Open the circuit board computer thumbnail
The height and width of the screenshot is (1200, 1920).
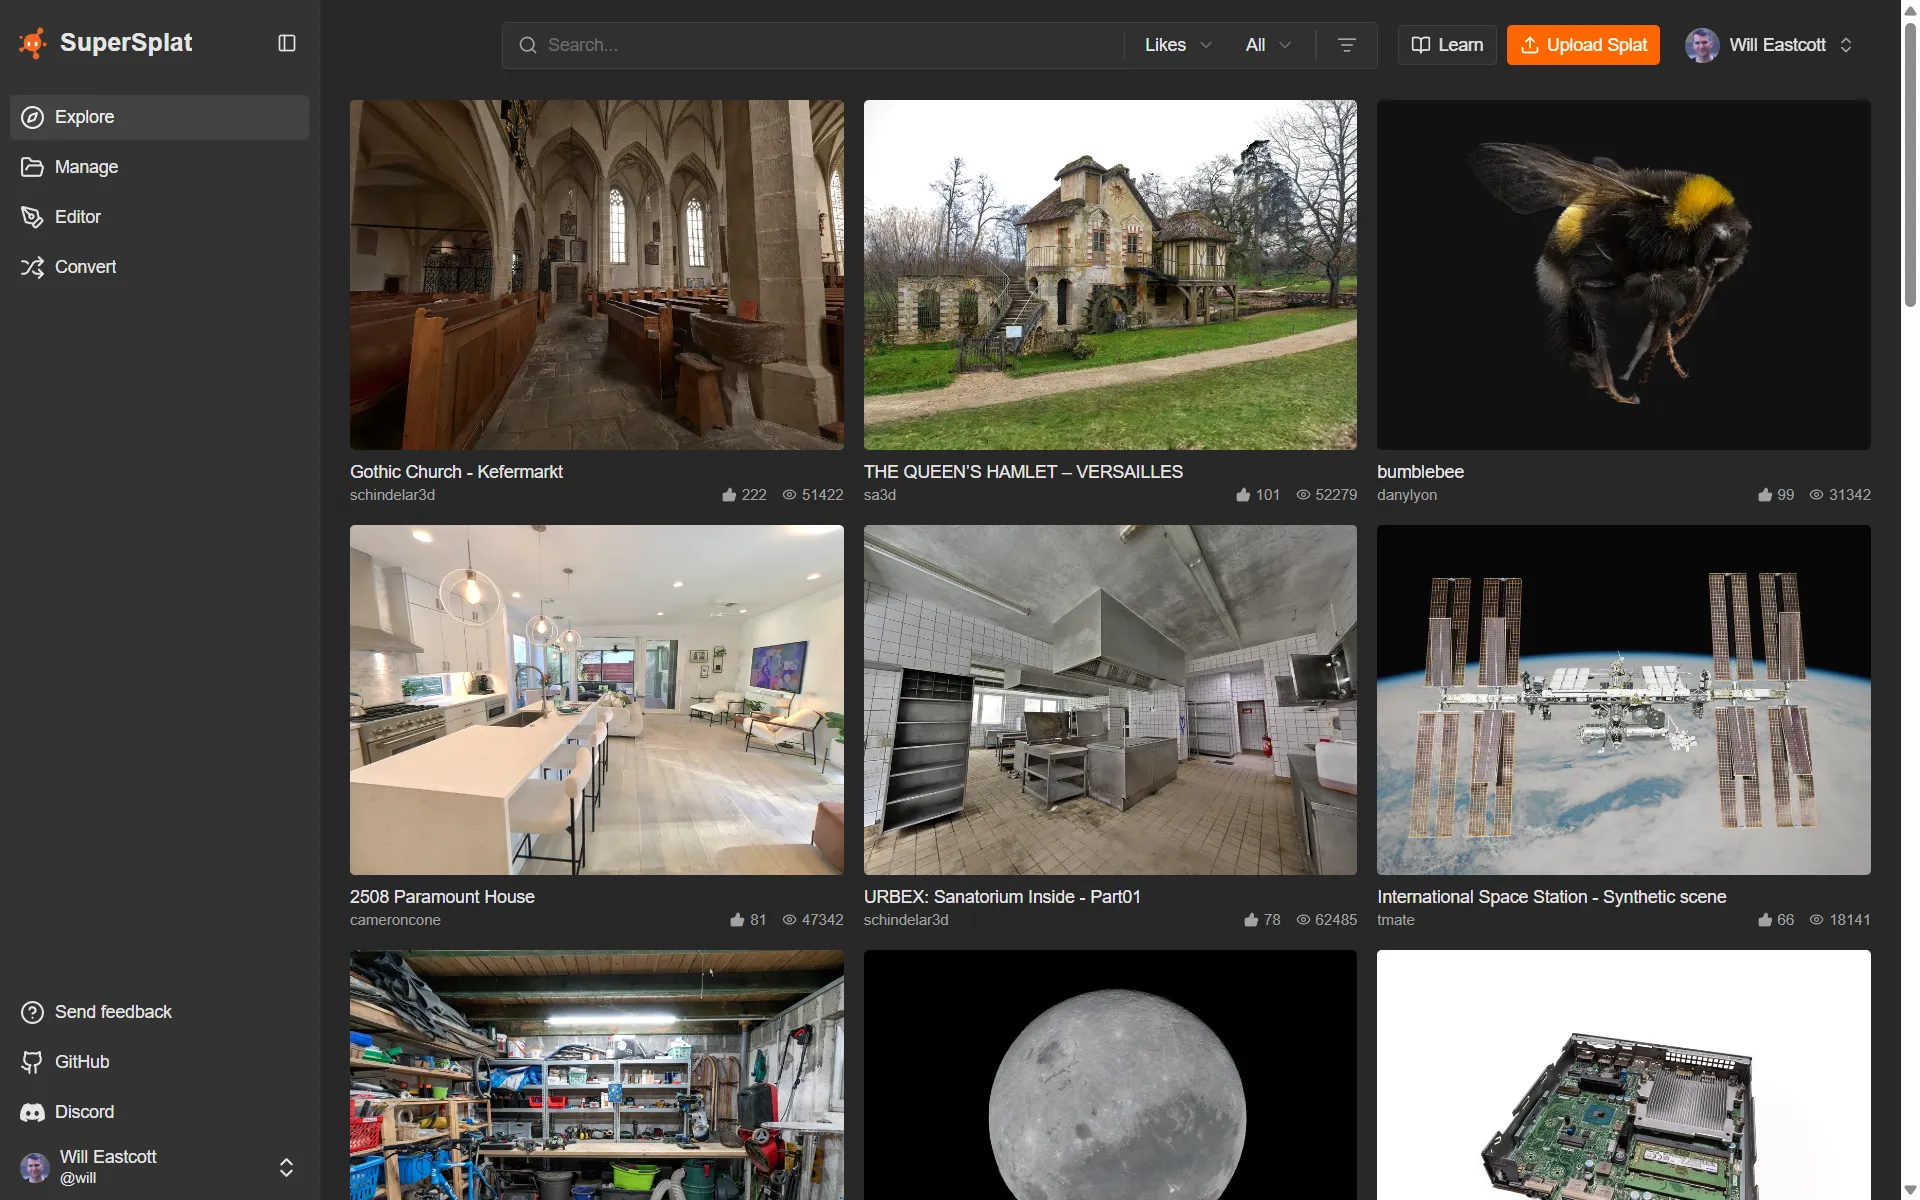[x=1624, y=1075]
